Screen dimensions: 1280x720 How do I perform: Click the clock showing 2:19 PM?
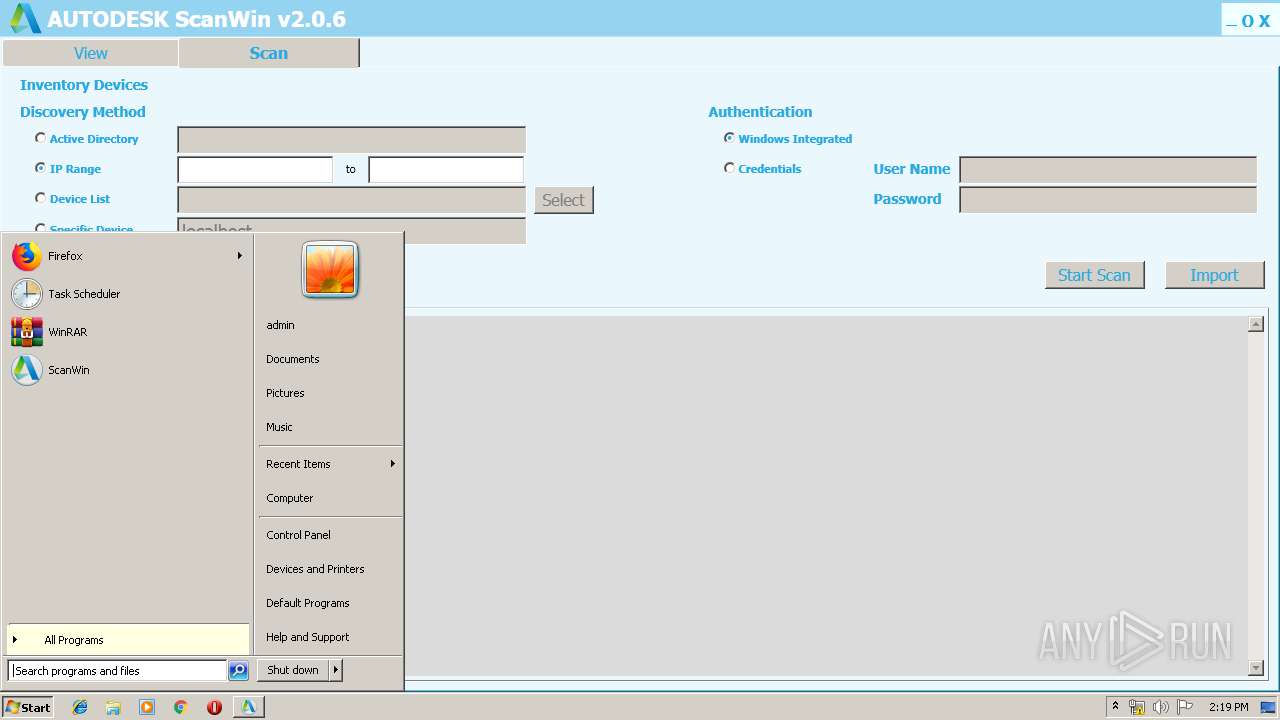(1228, 707)
